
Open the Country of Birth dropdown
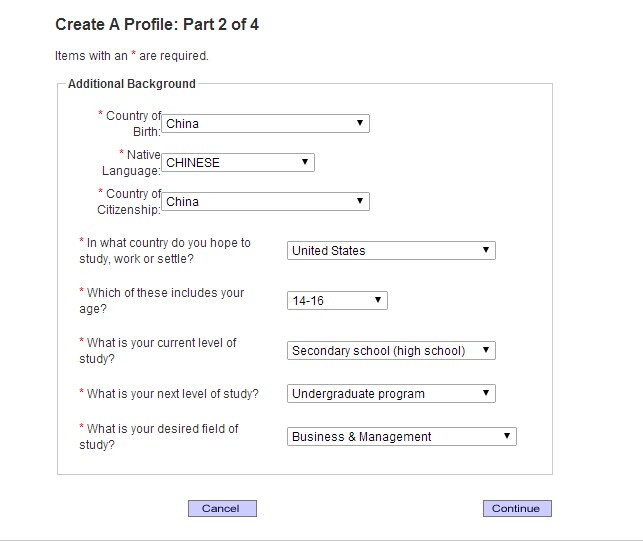point(265,123)
